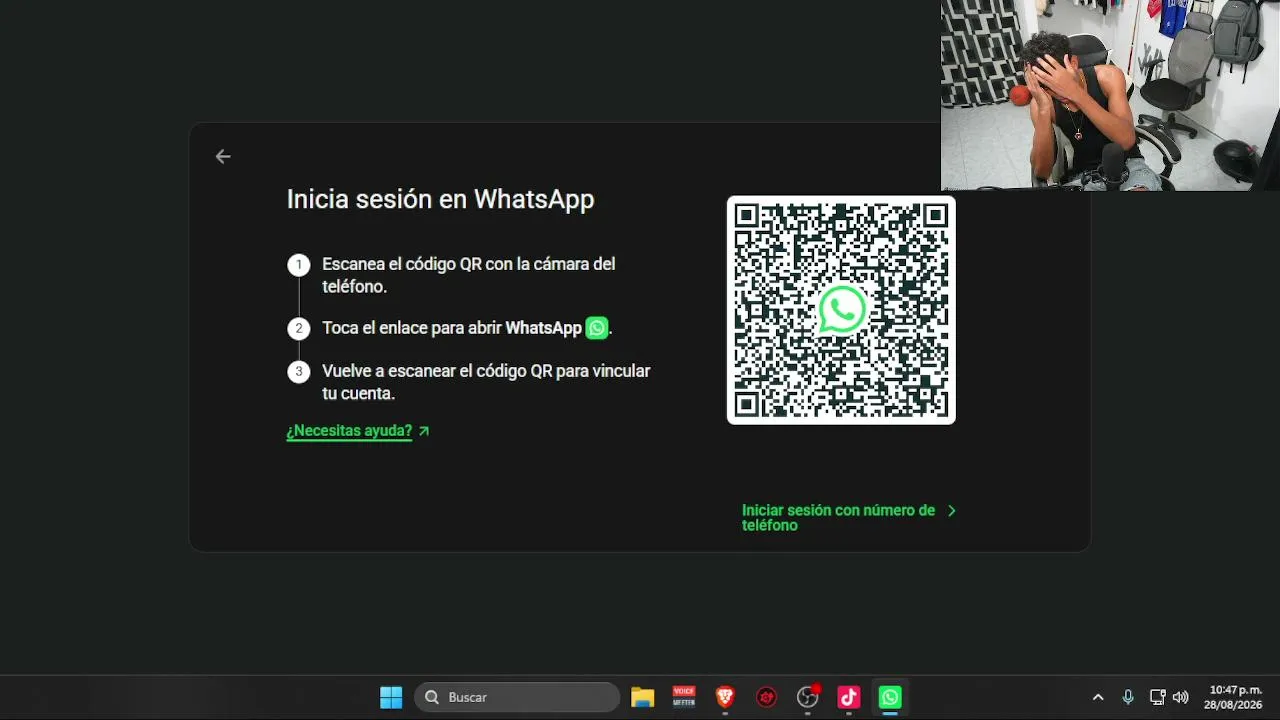
Task: Show hidden system tray icons
Action: [1098, 697]
